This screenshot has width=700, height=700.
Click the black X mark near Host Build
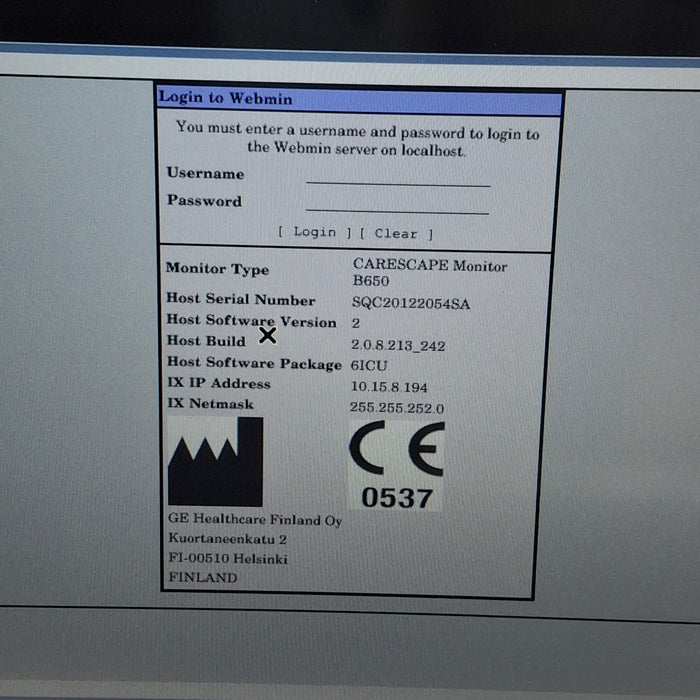267,336
